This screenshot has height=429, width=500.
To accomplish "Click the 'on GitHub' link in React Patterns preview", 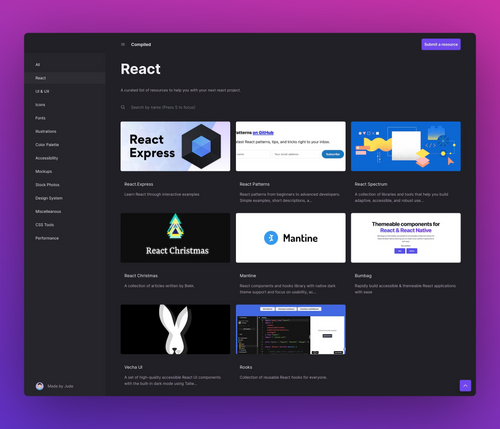I will pos(263,133).
